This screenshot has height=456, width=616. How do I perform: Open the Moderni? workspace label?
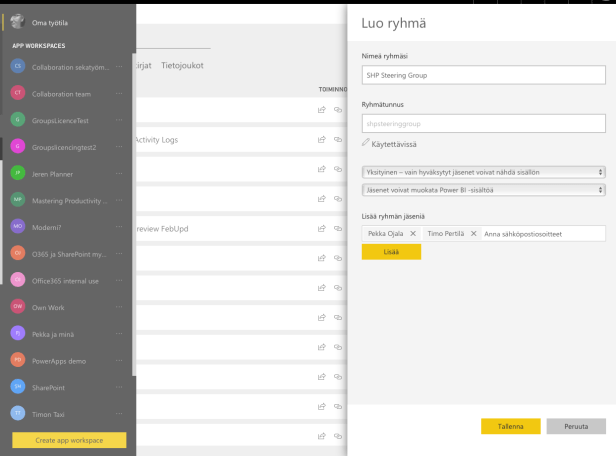tap(46, 227)
